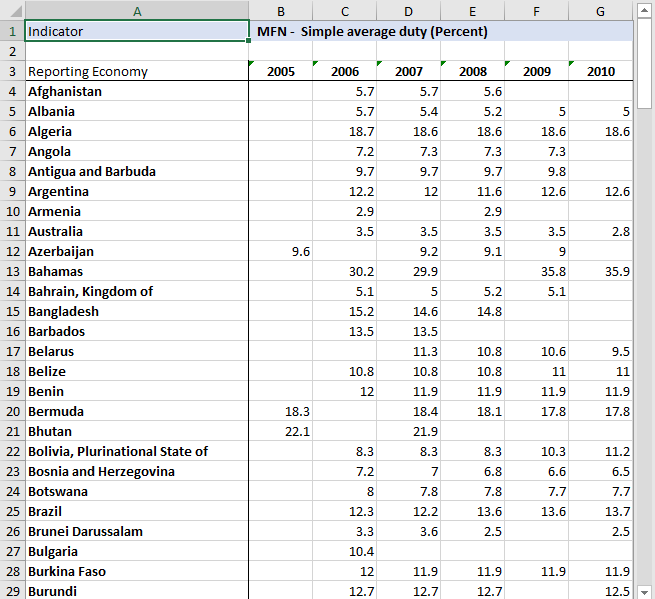Select Bahamas 2009 value 35.8
This screenshot has height=599, width=655.
point(536,271)
